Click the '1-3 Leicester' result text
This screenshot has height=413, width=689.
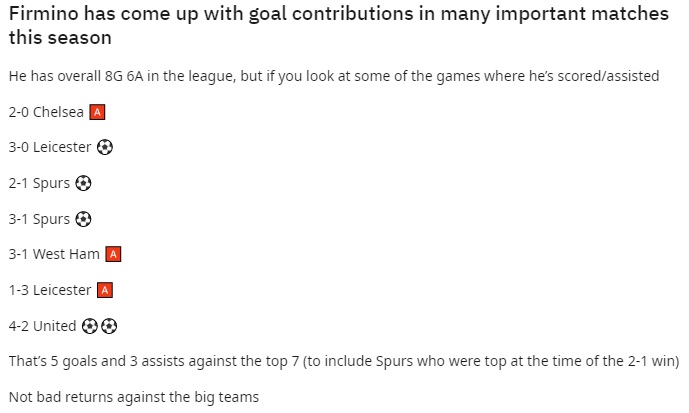click(50, 290)
